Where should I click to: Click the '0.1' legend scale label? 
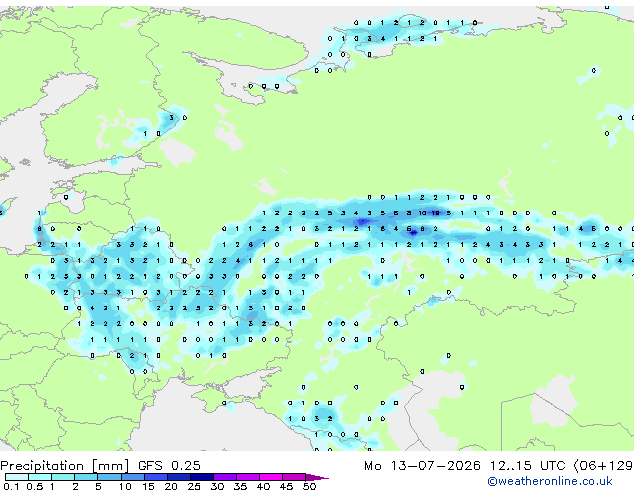11,486
